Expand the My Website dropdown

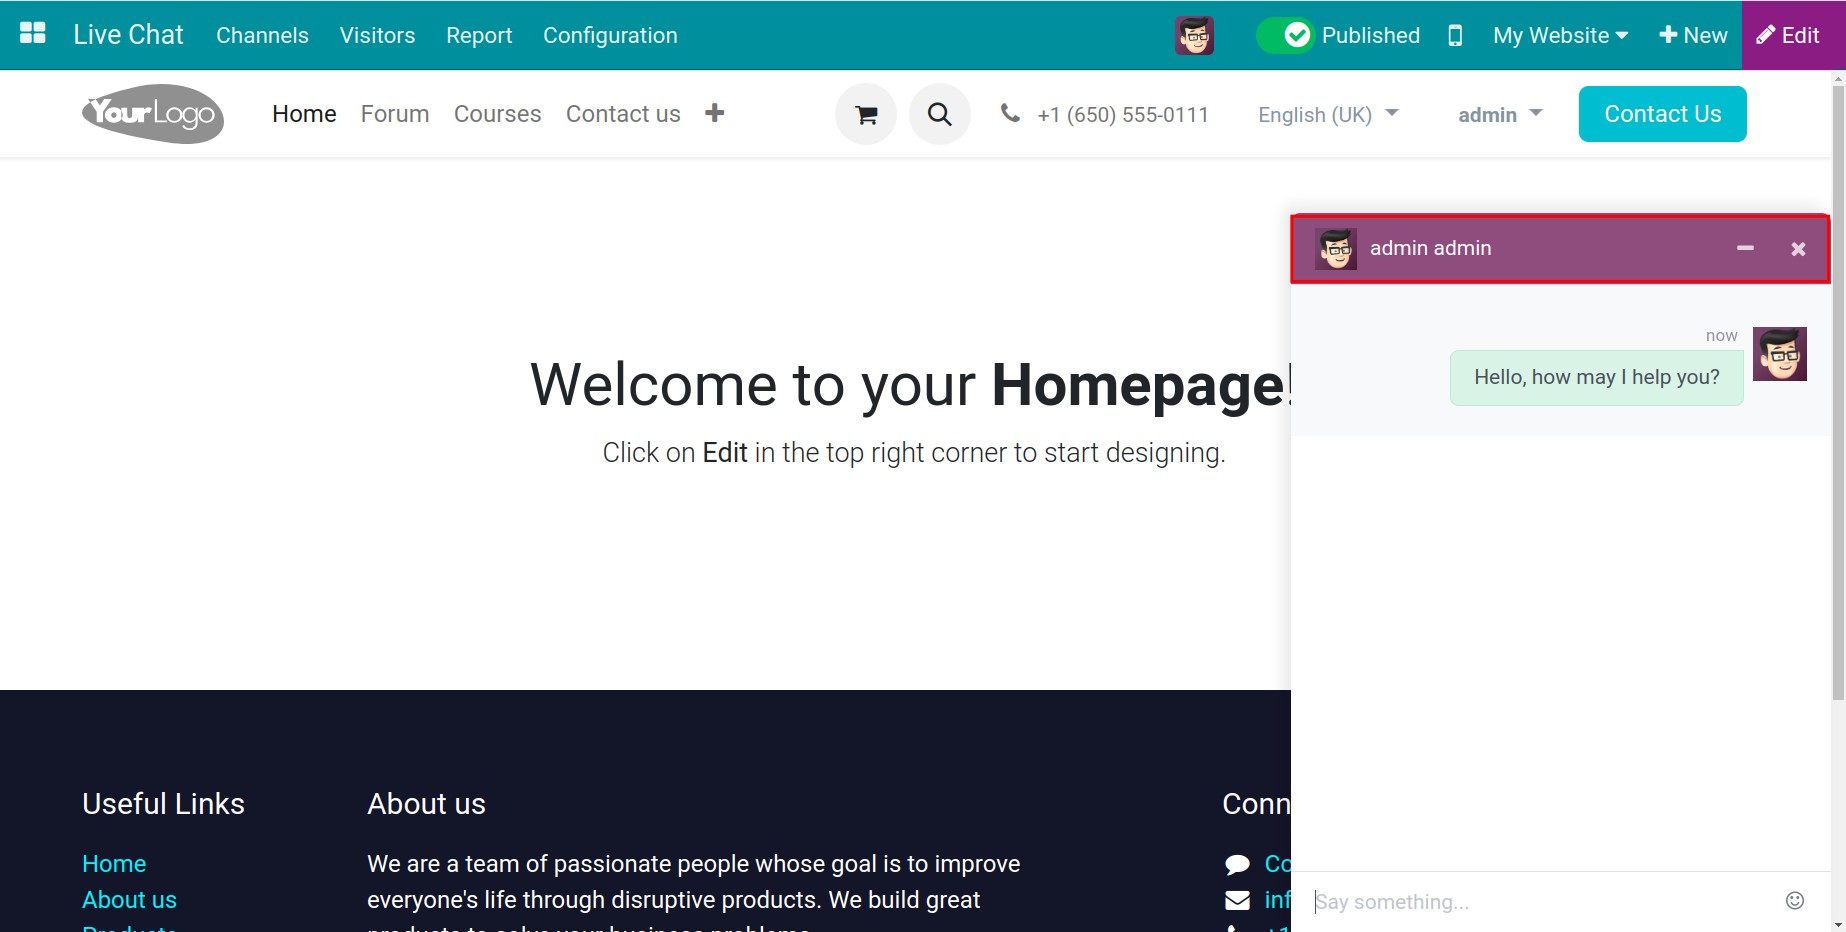coord(1560,36)
